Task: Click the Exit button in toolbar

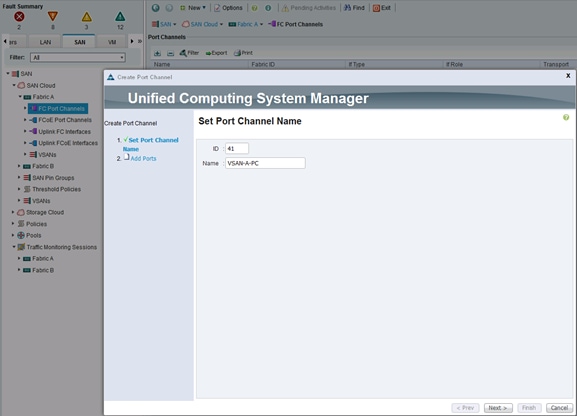Action: tap(382, 8)
